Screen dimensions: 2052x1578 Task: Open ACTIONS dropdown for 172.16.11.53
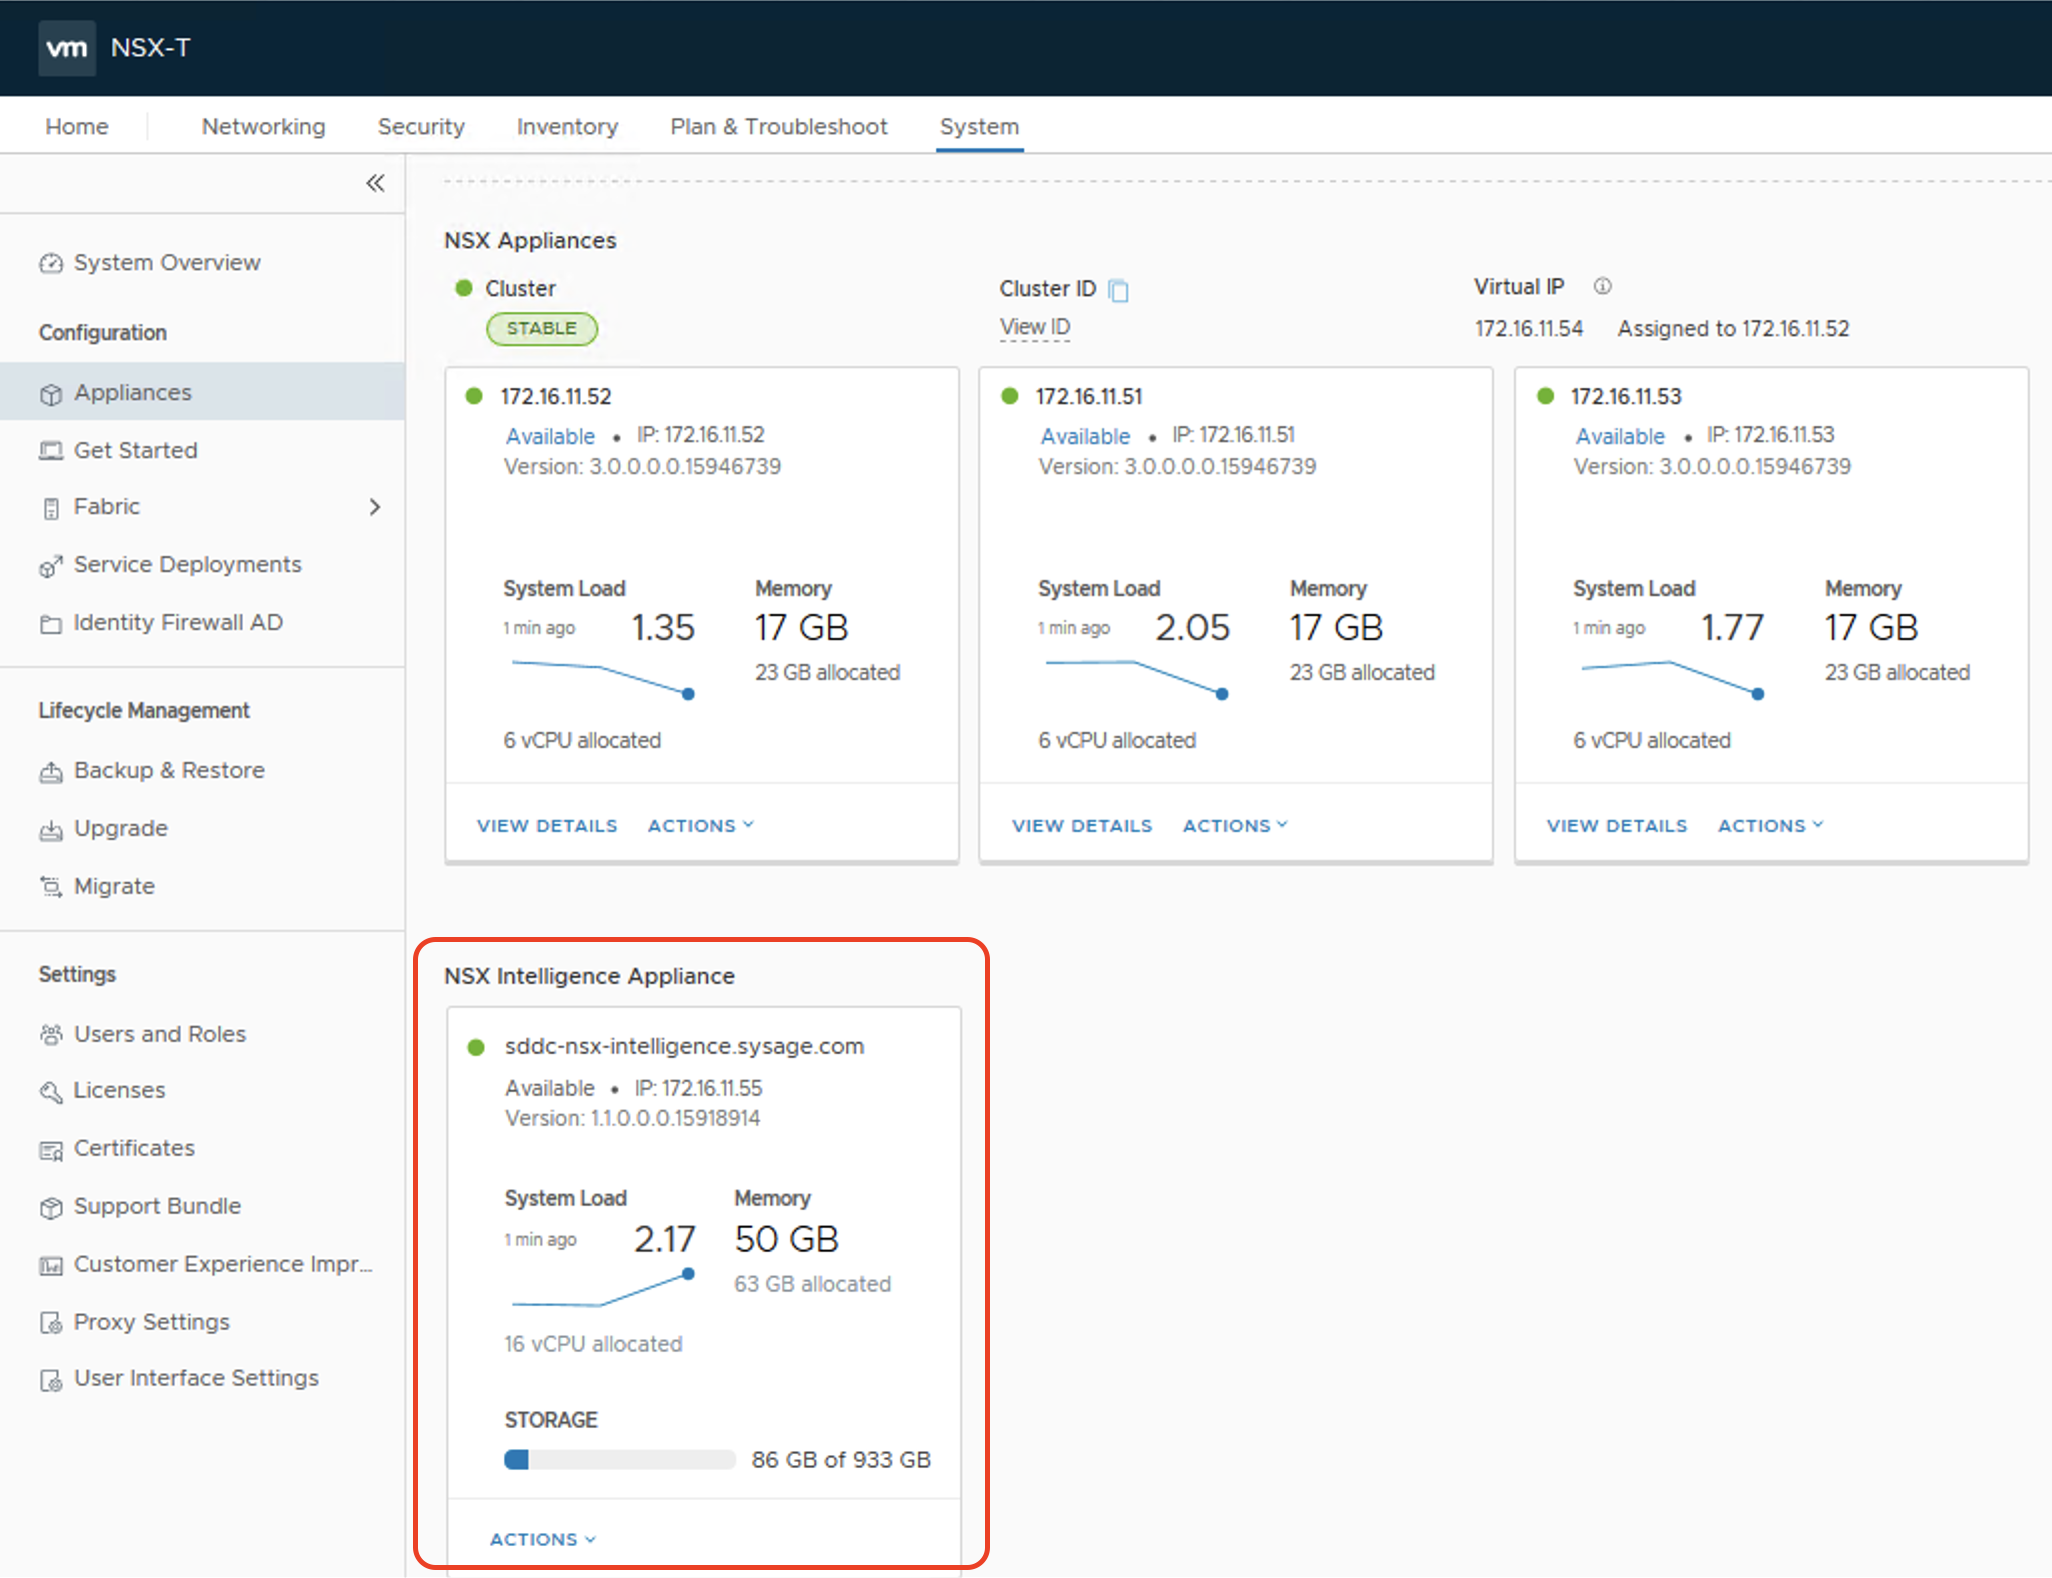(1771, 825)
